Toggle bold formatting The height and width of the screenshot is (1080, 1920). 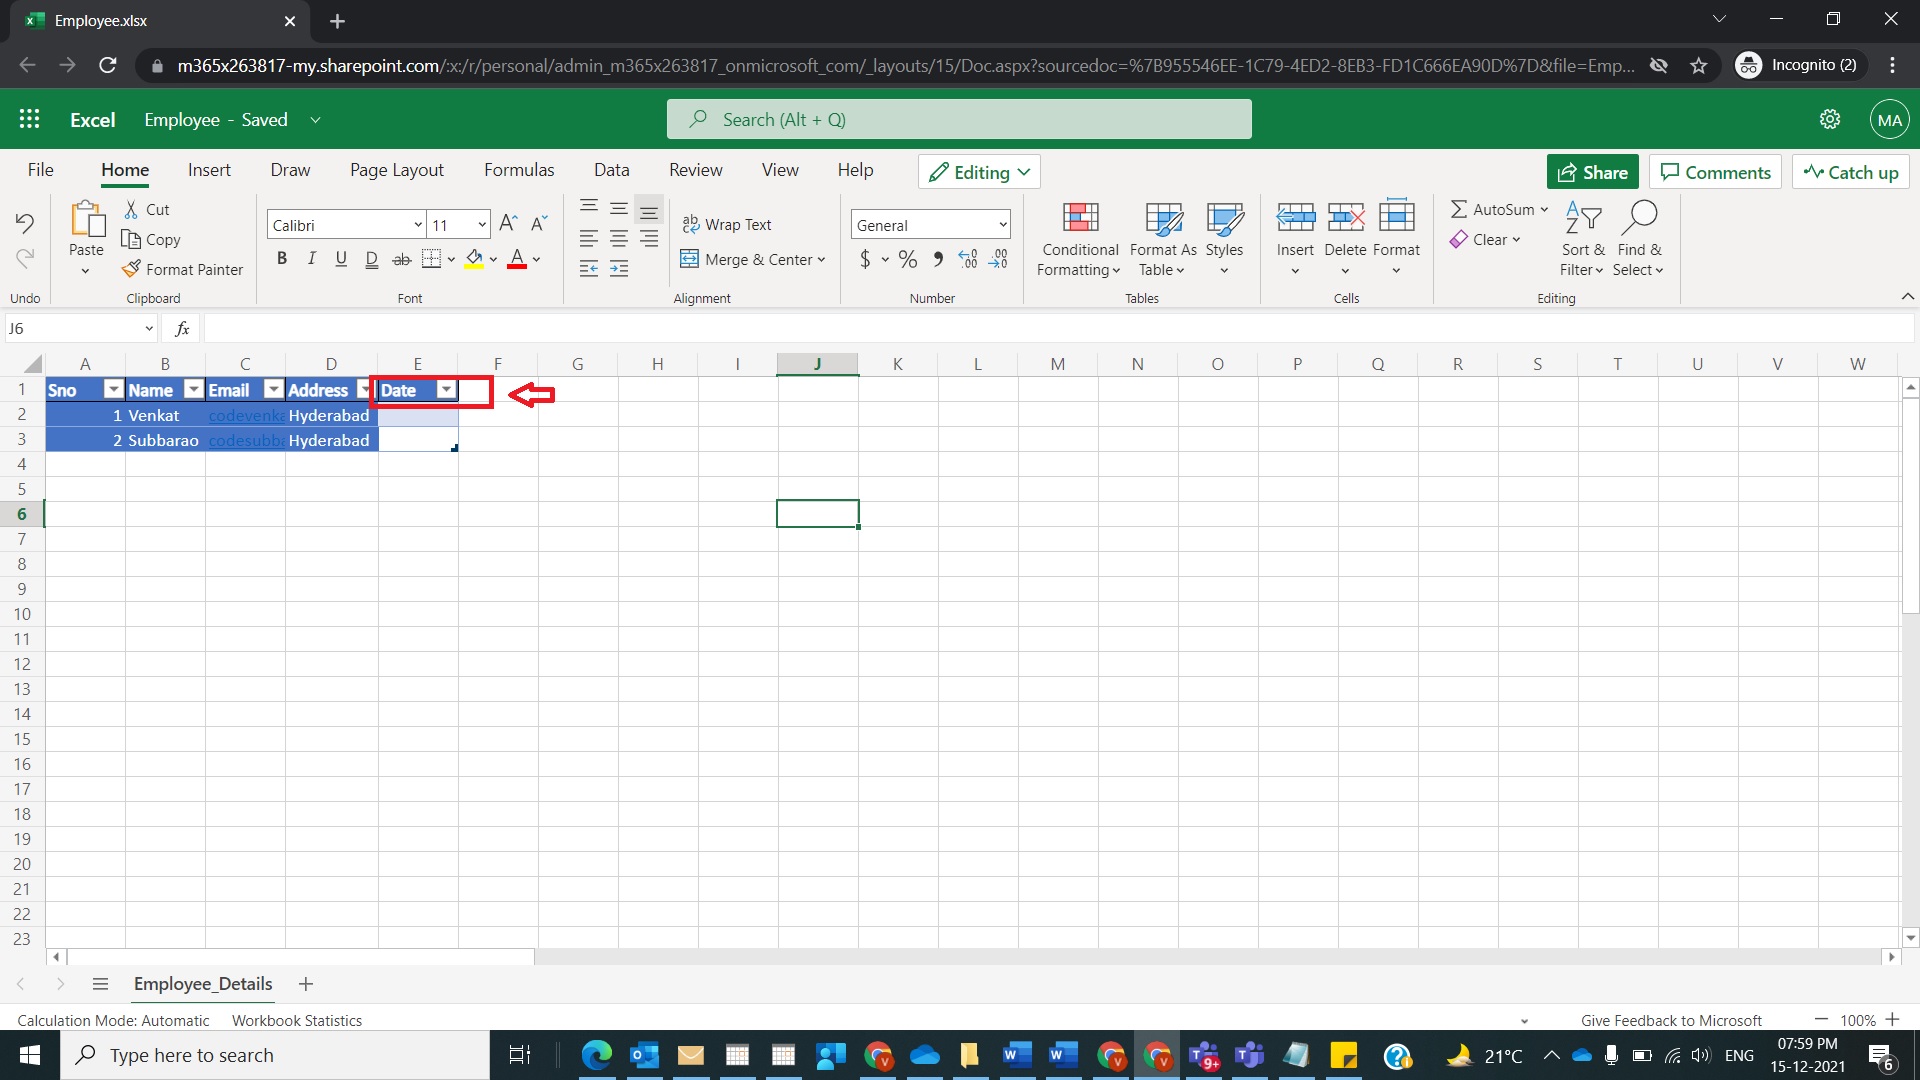coord(281,259)
